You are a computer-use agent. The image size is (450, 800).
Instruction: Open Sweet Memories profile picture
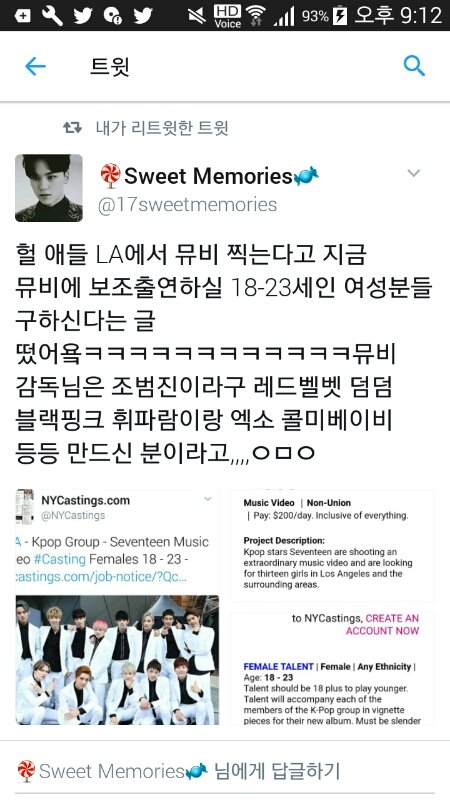point(49,188)
